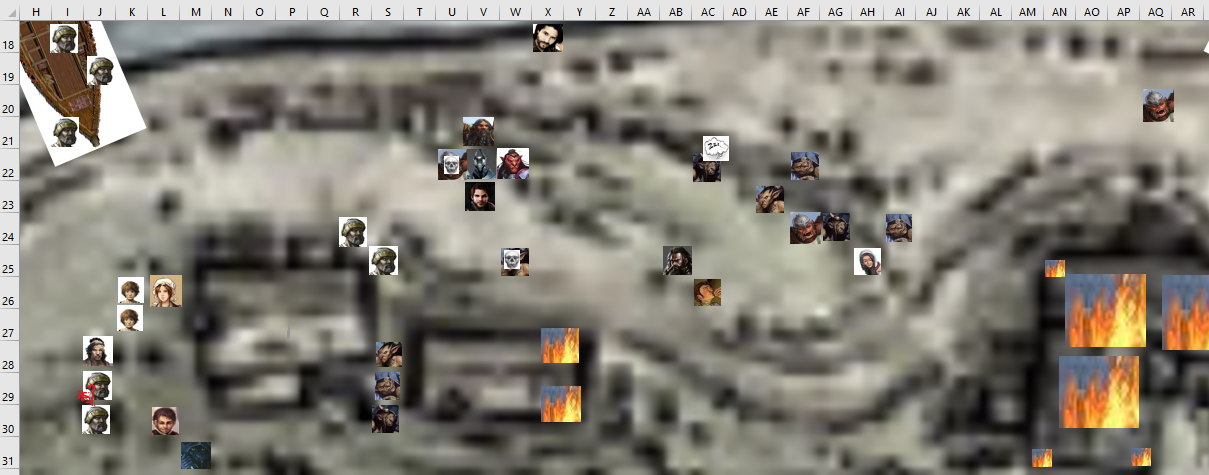Image resolution: width=1209 pixels, height=475 pixels.
Task: Select the dark goblin token beneath the Zzz bubble
Action: [x=707, y=168]
